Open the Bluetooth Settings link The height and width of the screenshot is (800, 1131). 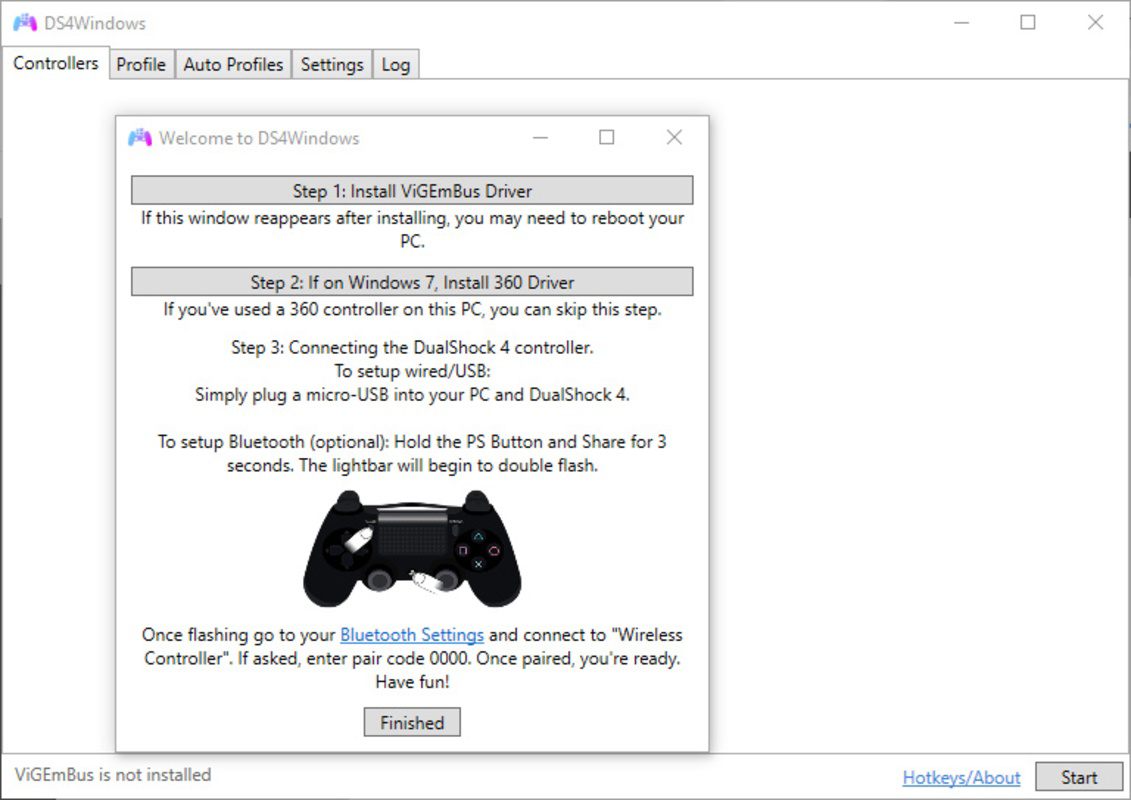(412, 634)
